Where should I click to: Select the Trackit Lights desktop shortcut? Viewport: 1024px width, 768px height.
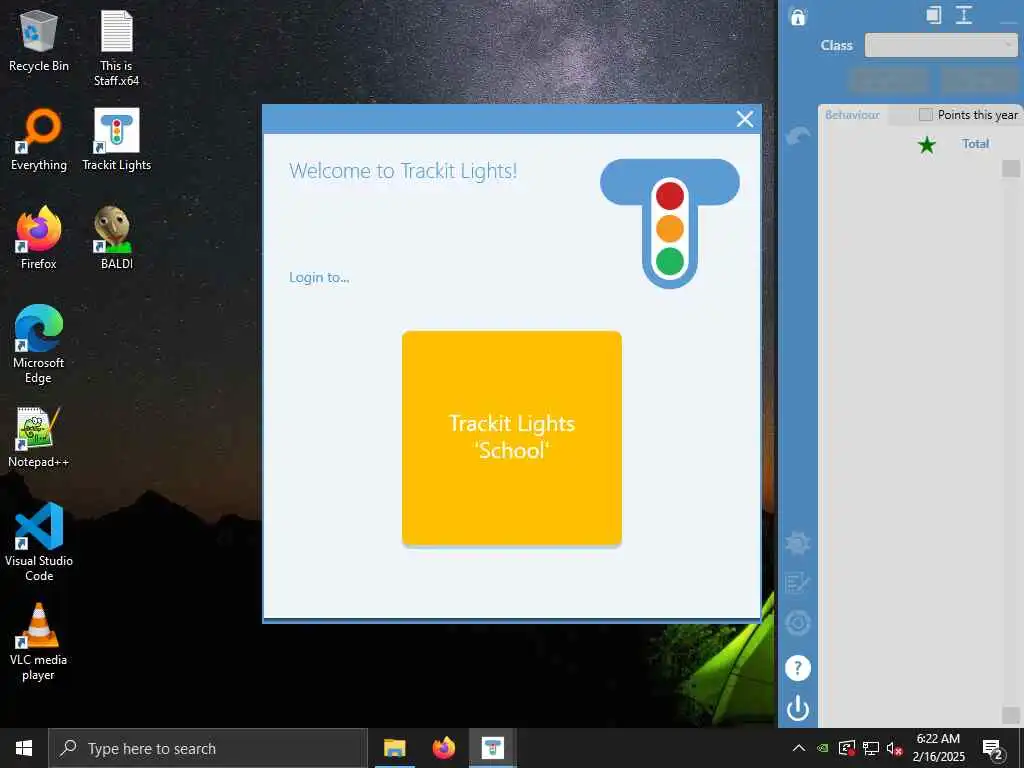[x=116, y=140]
